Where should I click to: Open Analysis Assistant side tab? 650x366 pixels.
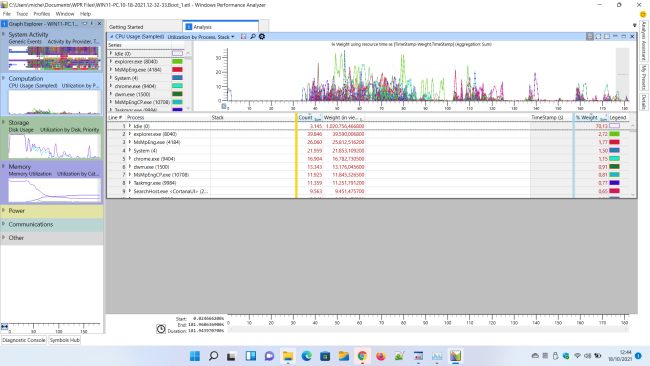pyautogui.click(x=643, y=40)
